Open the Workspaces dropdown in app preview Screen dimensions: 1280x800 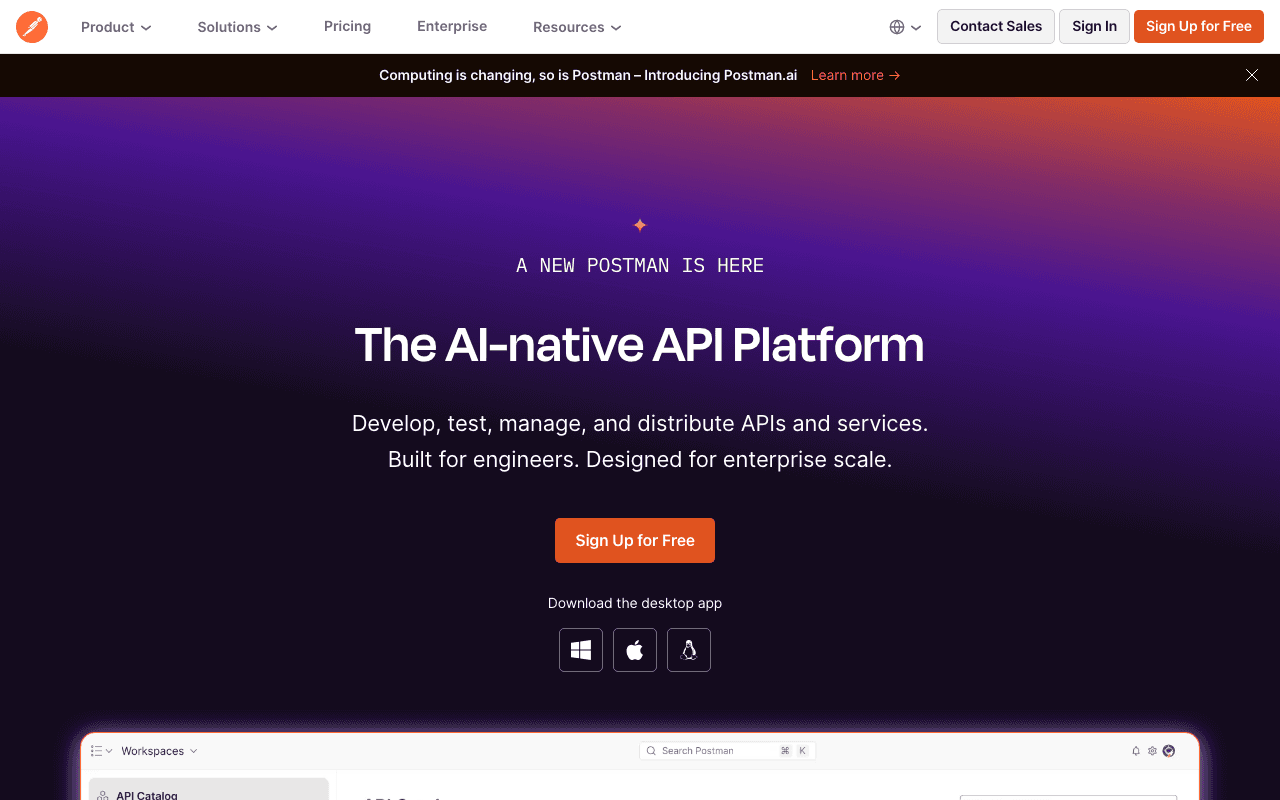159,751
